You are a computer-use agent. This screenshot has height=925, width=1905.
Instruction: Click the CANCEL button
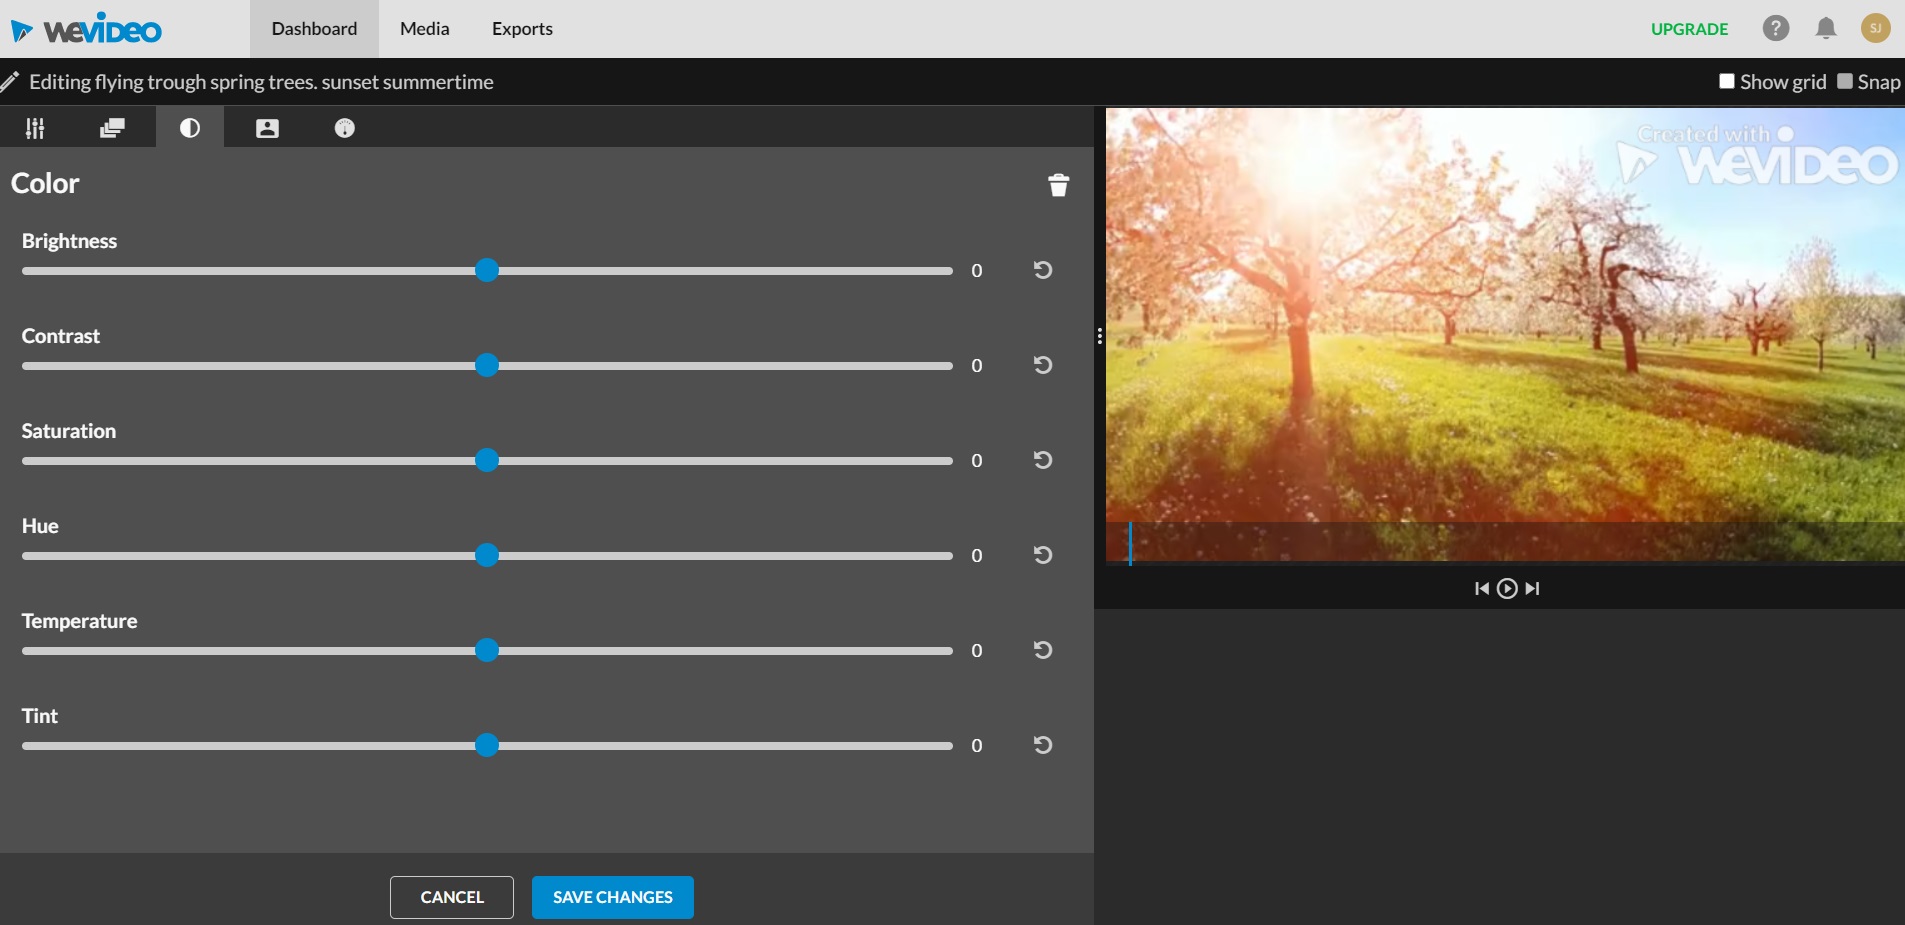(x=452, y=897)
